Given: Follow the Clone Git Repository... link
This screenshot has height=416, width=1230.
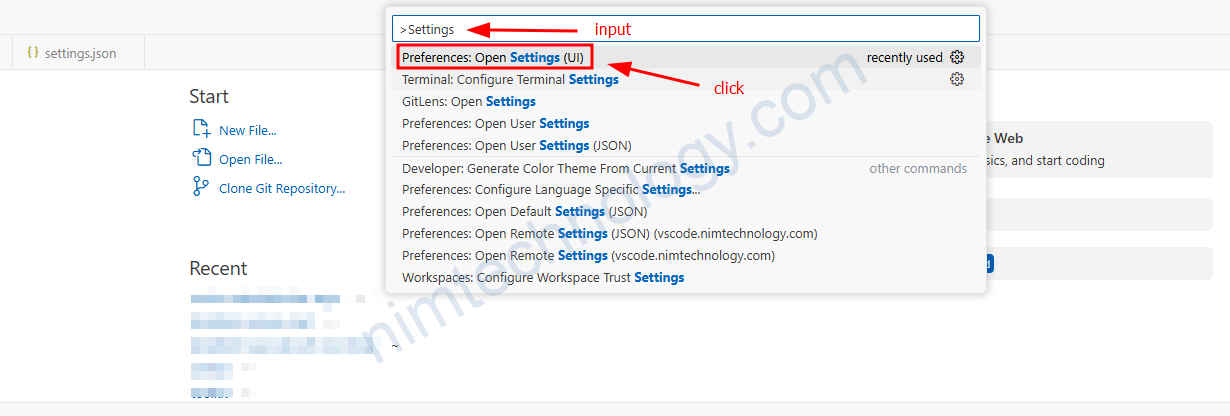Looking at the screenshot, I should coord(282,188).
